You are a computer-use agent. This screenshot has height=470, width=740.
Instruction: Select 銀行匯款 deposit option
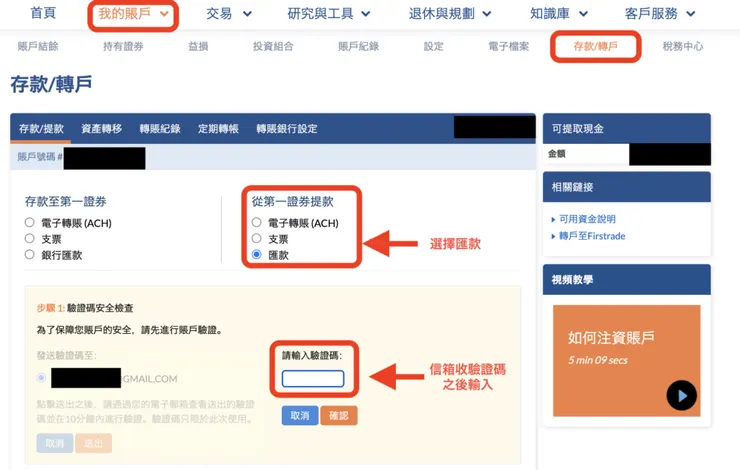(x=30, y=254)
